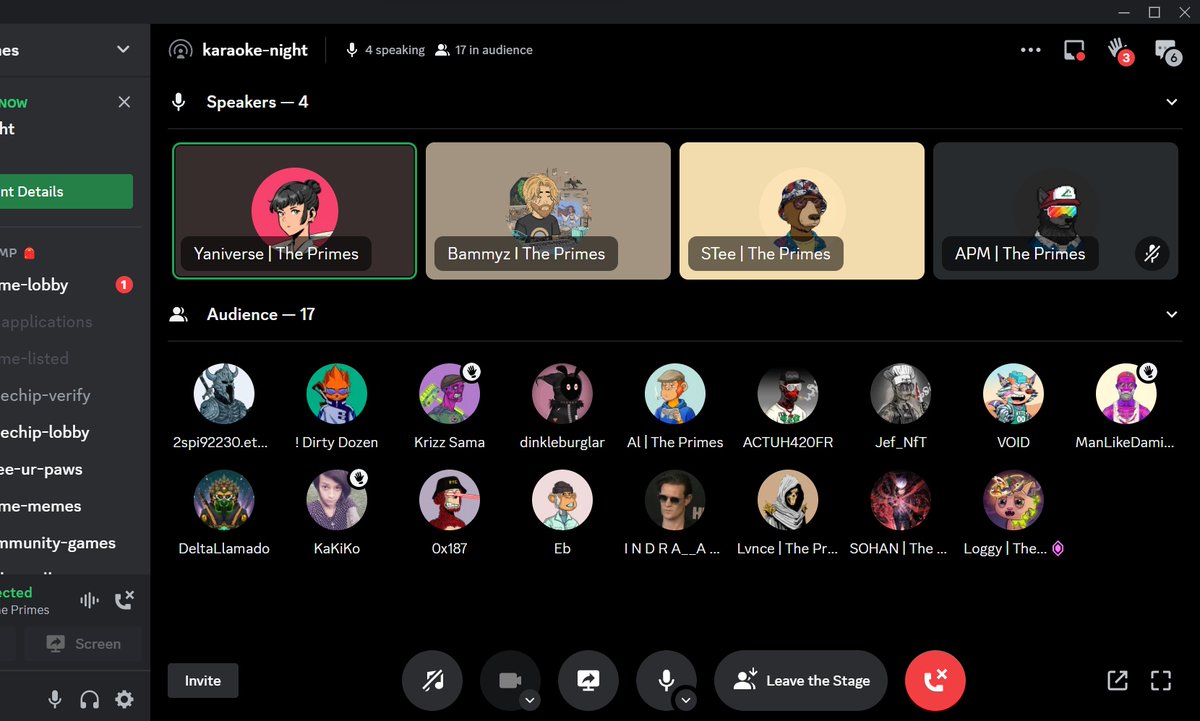Open the KaKiKo avatar
Viewport: 1200px width, 721px height.
337,500
